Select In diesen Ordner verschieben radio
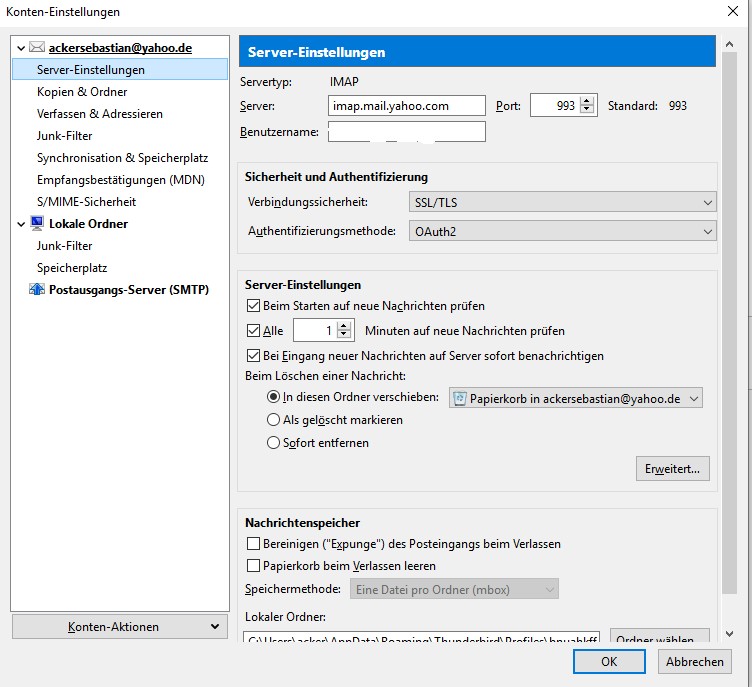Viewport: 752px width, 687px height. (x=273, y=397)
